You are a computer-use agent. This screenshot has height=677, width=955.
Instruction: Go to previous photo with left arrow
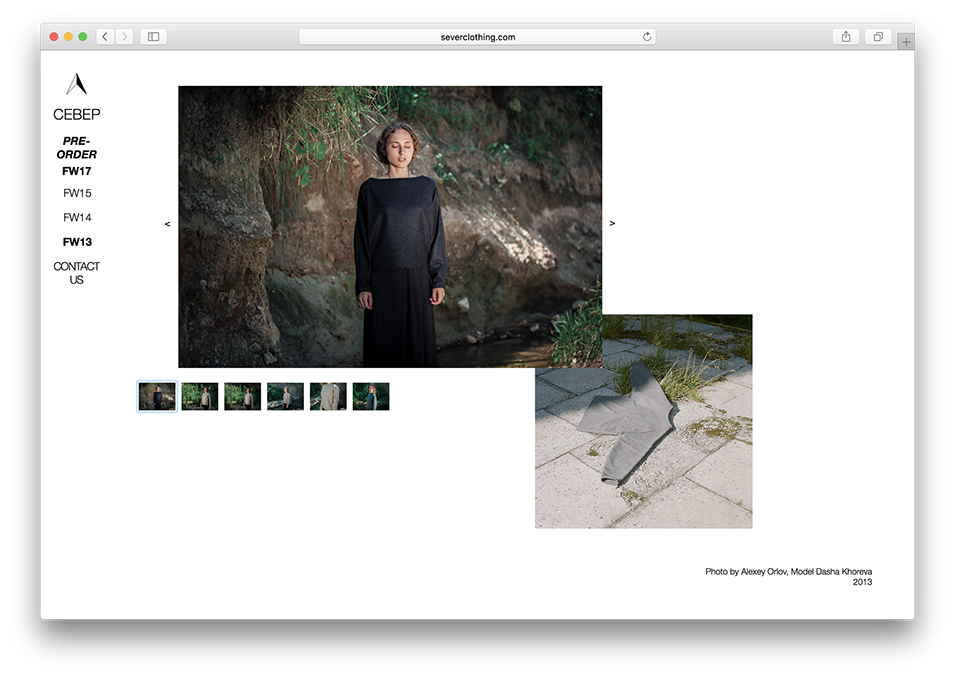(x=167, y=224)
